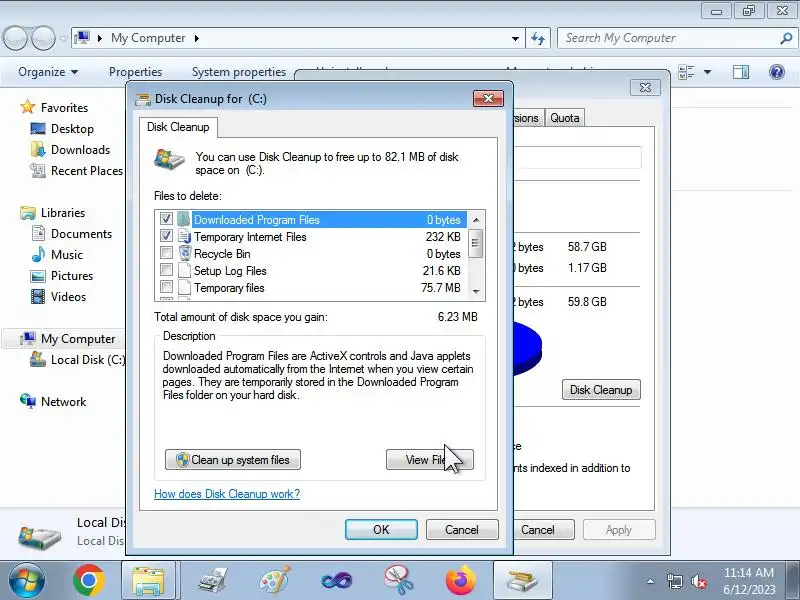Click in the Search My Computer field

[677, 38]
